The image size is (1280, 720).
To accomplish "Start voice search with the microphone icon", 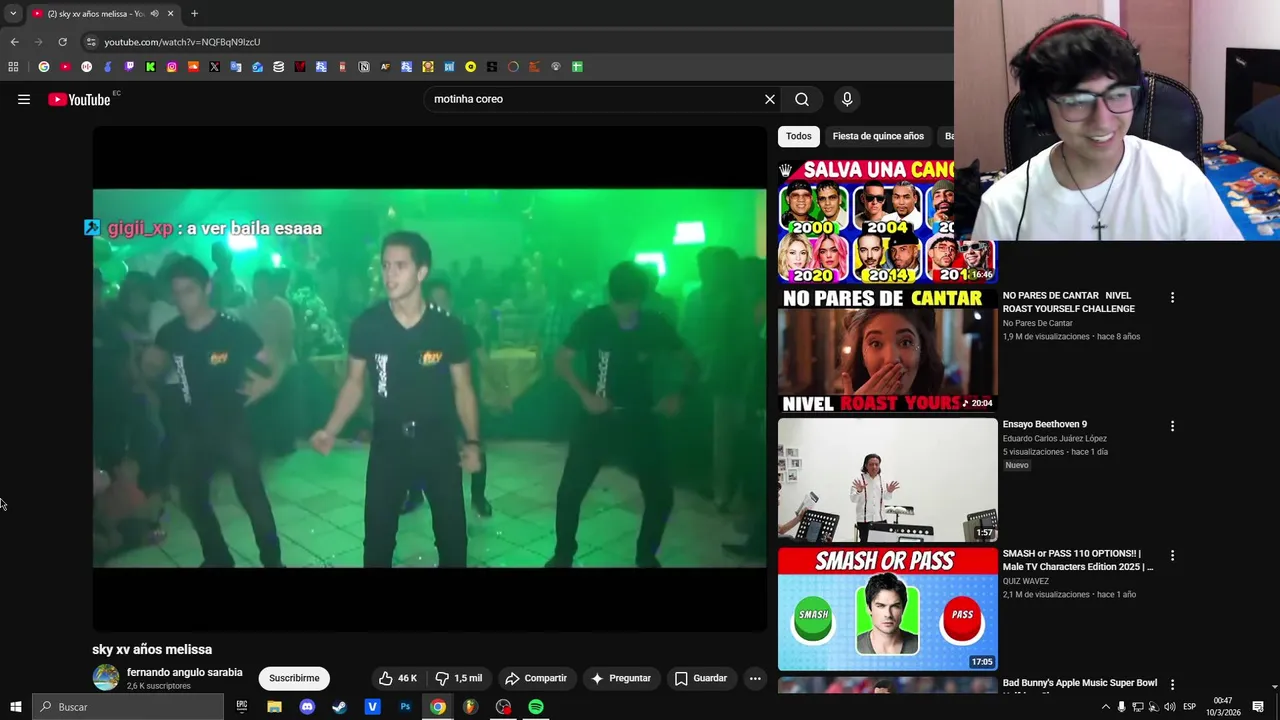I will (847, 99).
